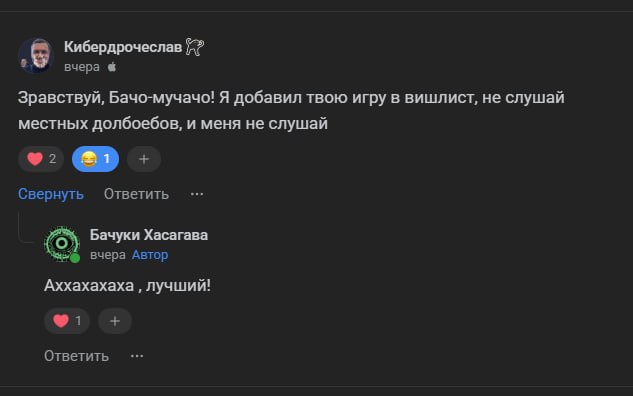
Task: Click the green online status dot
Action: 75,258
